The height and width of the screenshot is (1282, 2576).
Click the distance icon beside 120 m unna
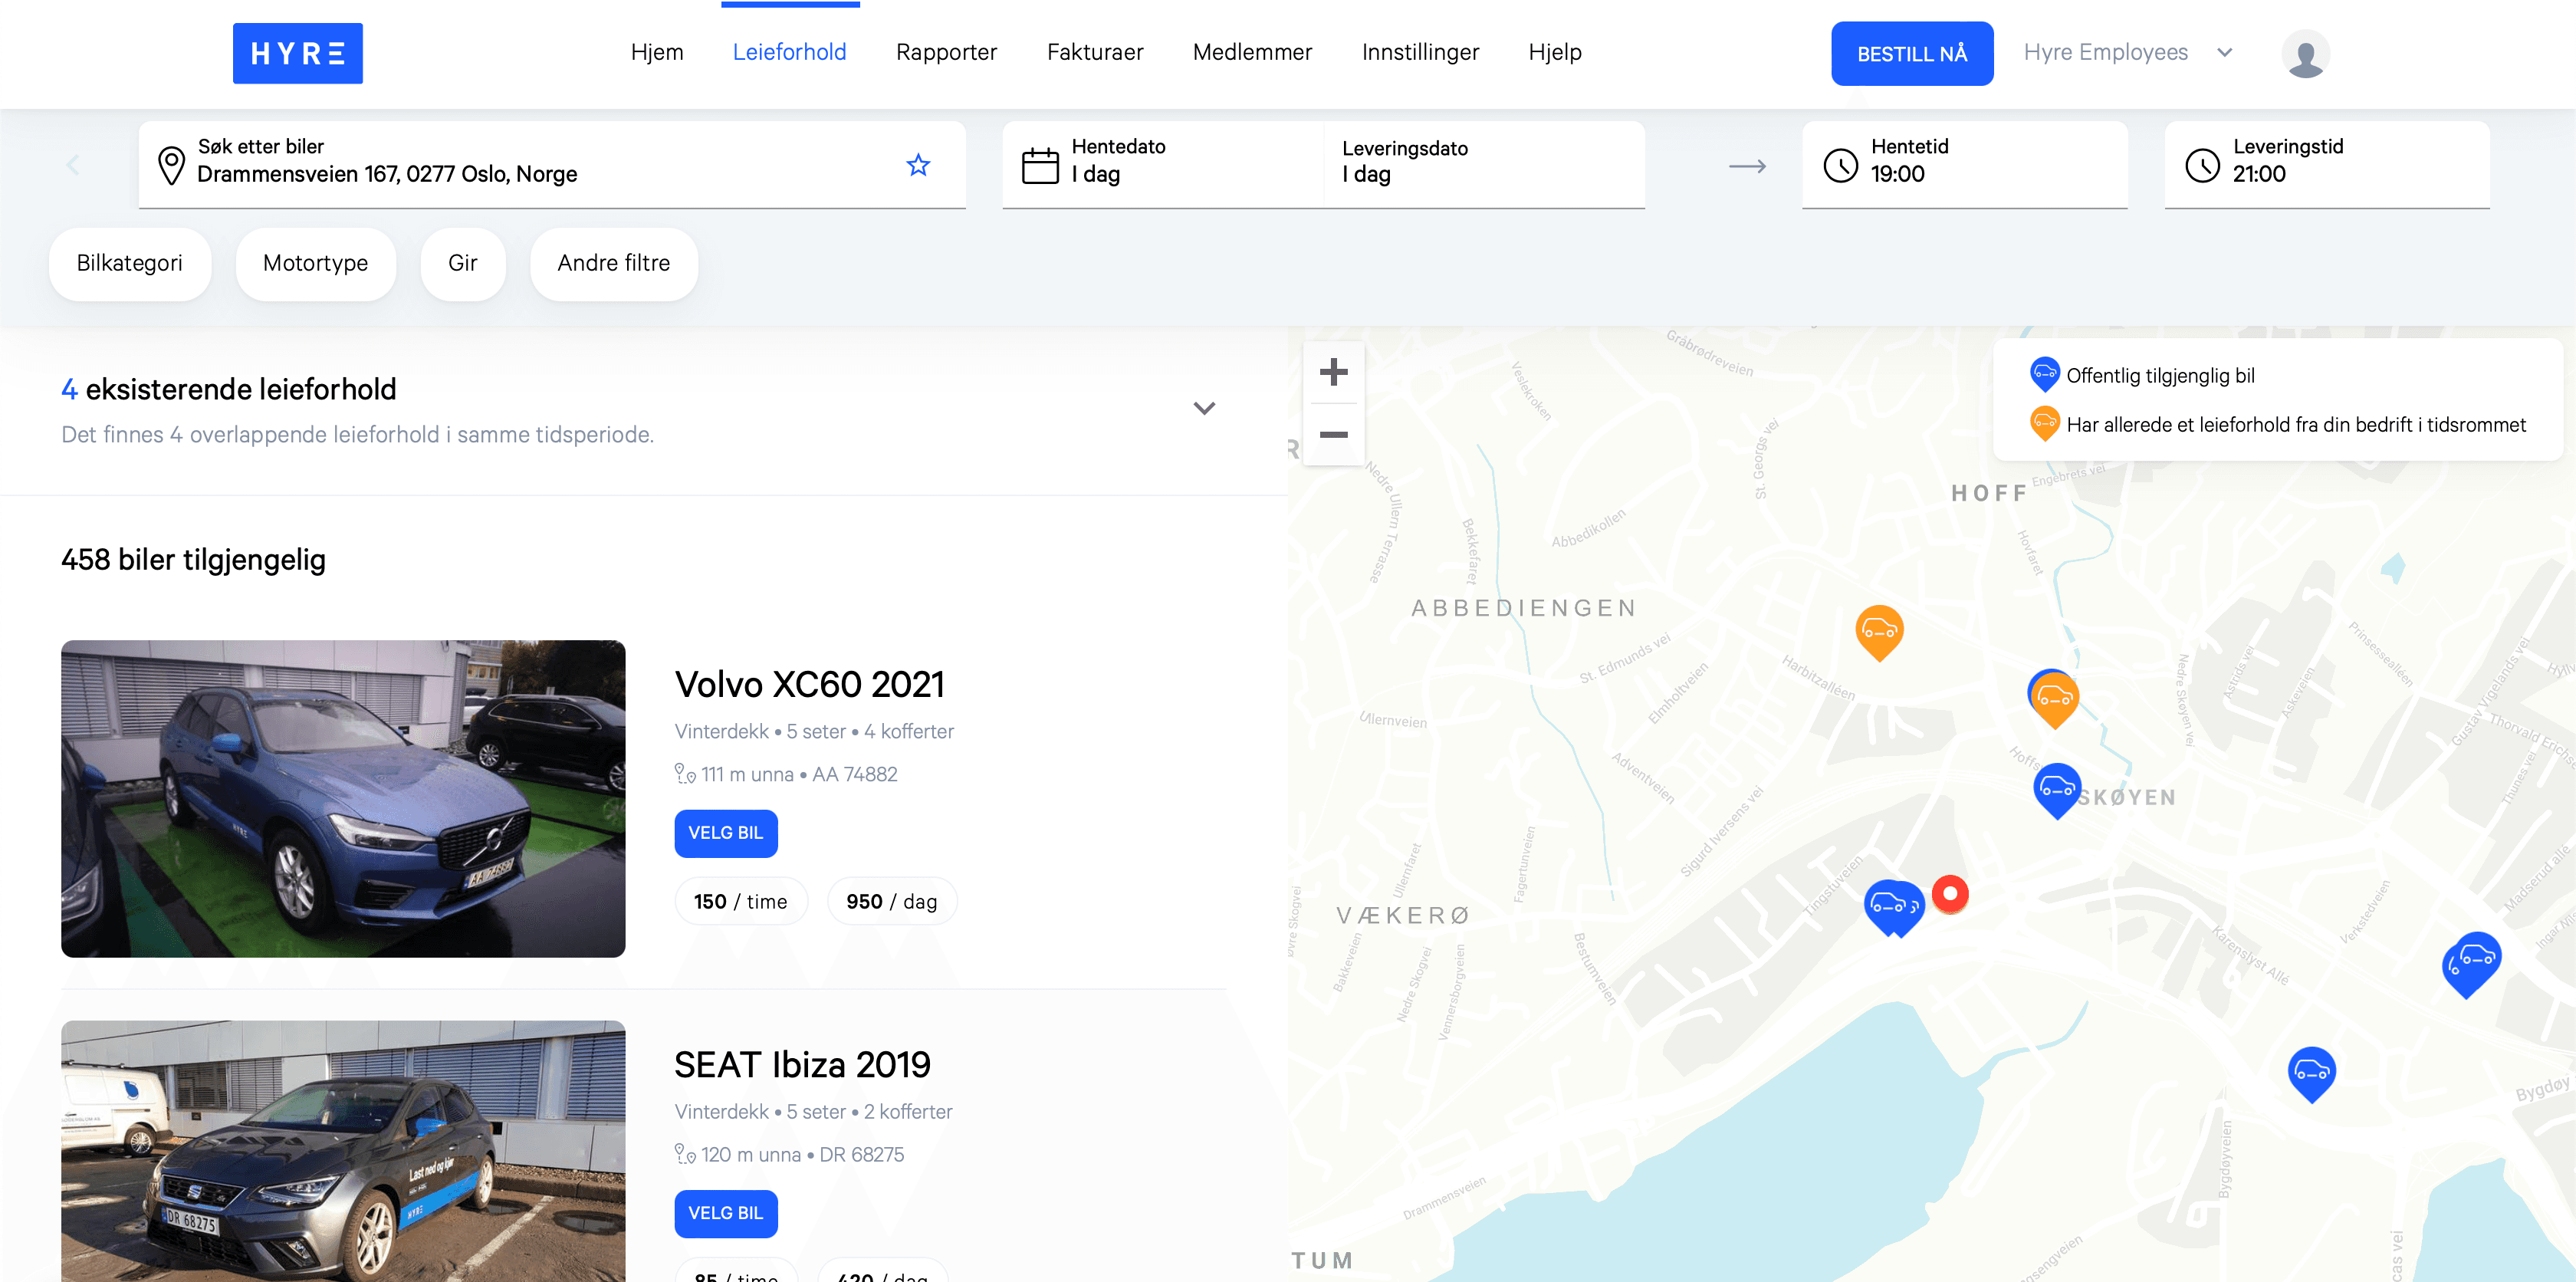click(685, 1153)
